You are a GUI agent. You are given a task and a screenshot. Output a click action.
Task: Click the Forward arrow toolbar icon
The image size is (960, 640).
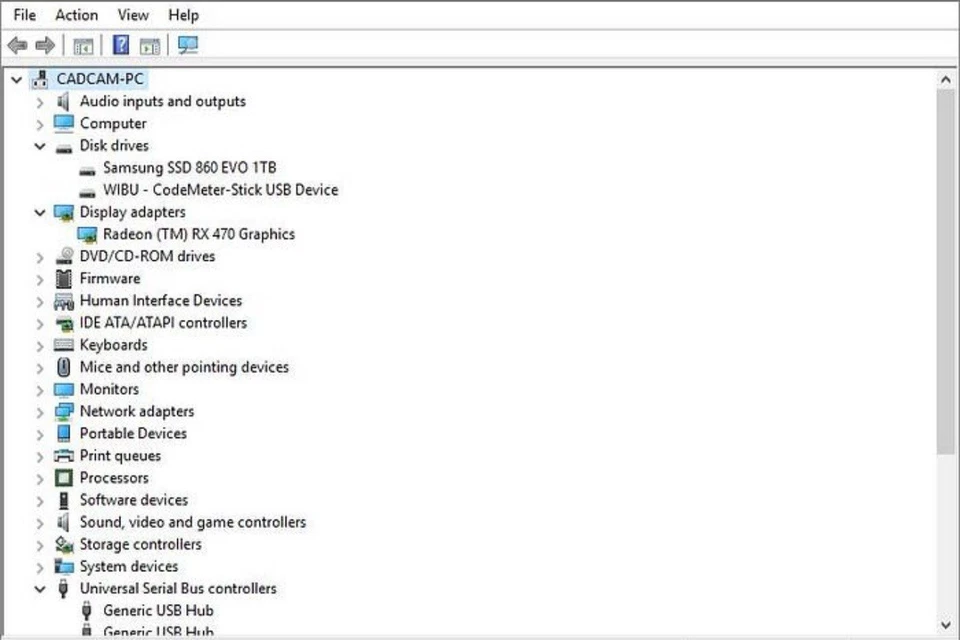pyautogui.click(x=44, y=45)
